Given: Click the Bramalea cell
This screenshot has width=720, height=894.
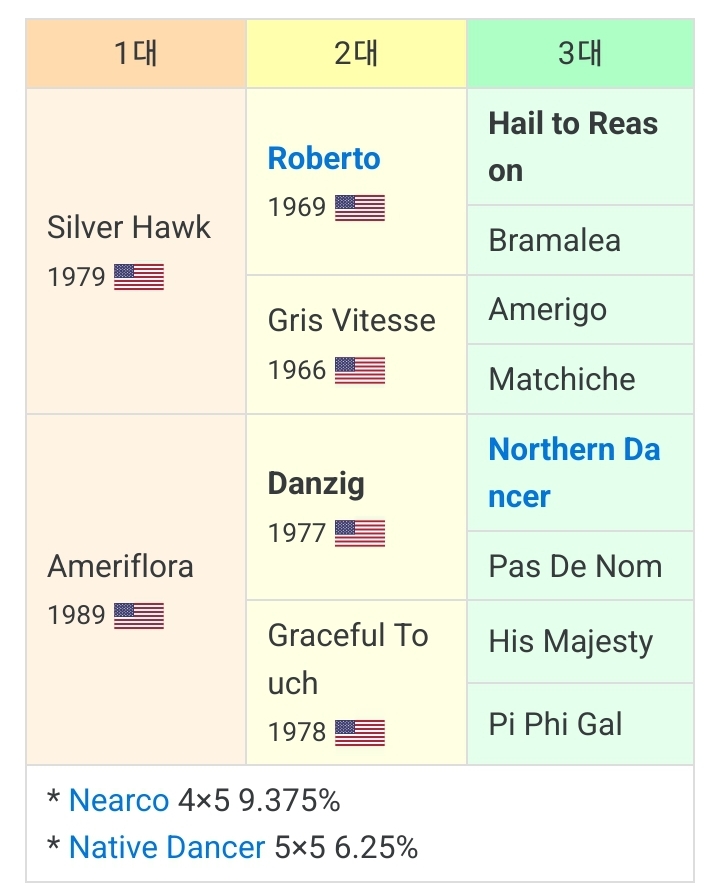Looking at the screenshot, I should pos(554,240).
